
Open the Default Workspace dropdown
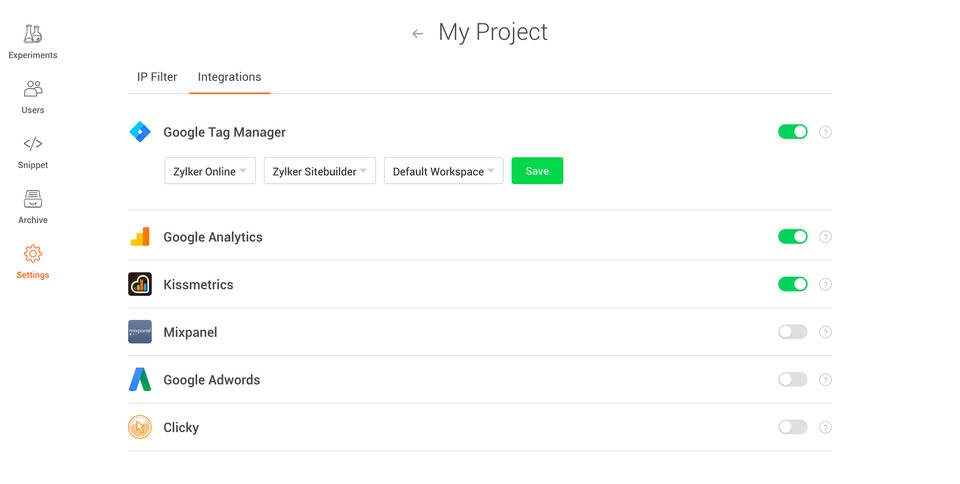443,171
